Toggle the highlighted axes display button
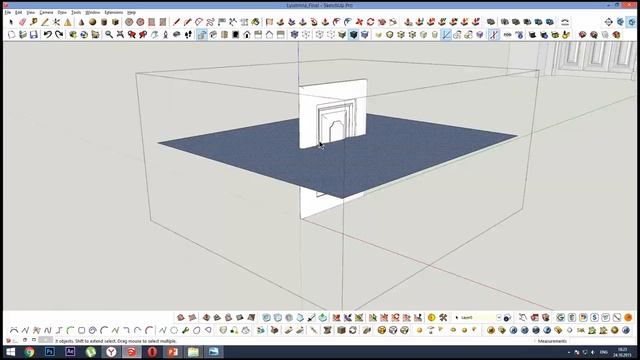Screen dimensions: 640x360 click(446, 35)
